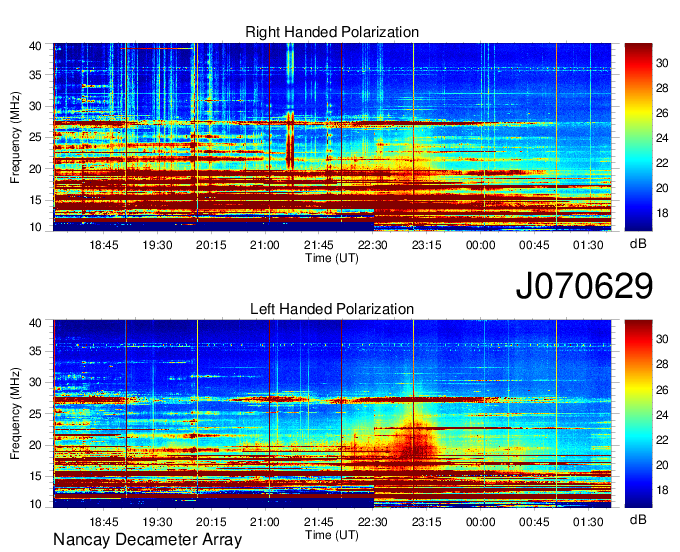The height and width of the screenshot is (552, 680).
Task: Click the 40 MHz tick on Left Handed frequency axis
Action: (35, 323)
